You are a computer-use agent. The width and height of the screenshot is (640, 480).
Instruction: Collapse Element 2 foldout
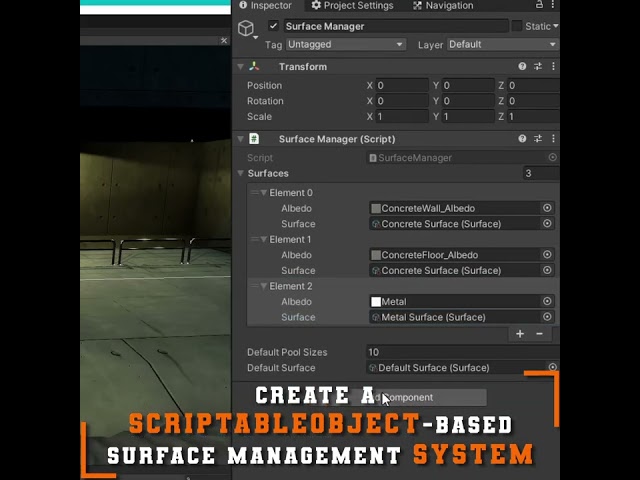264,286
